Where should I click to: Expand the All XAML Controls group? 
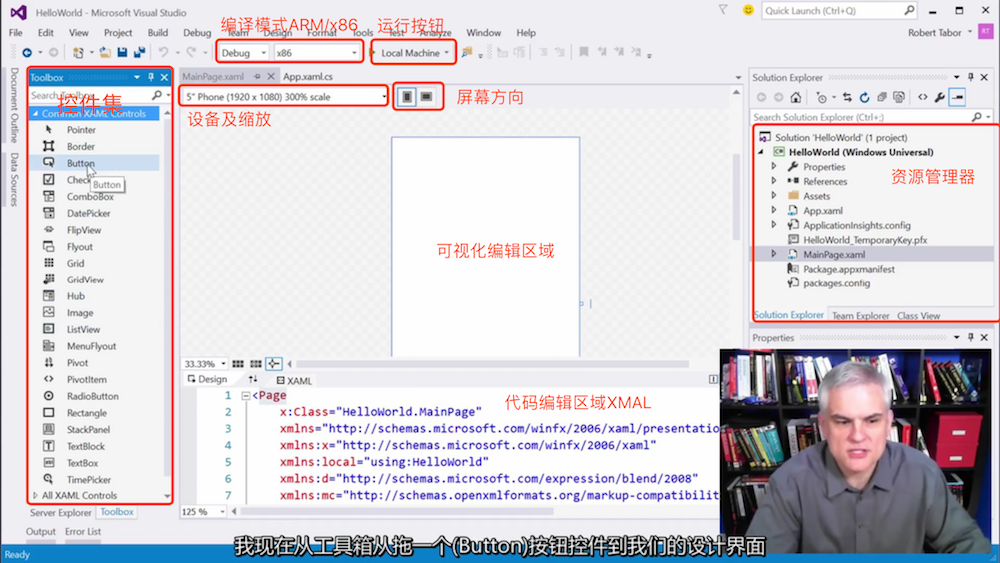[x=36, y=495]
